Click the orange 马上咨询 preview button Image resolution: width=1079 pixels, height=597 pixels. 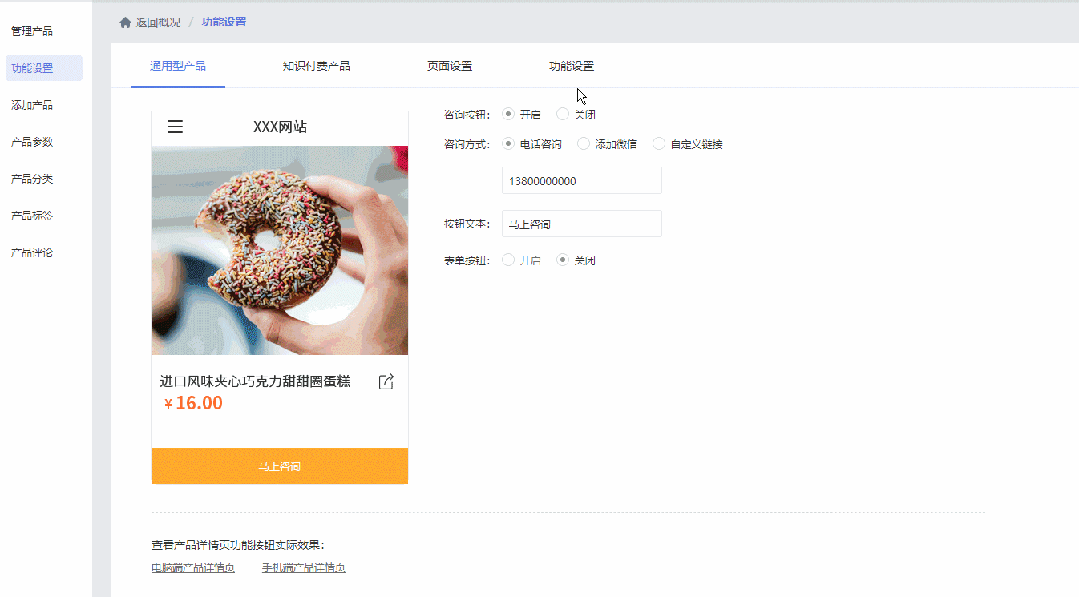[280, 466]
